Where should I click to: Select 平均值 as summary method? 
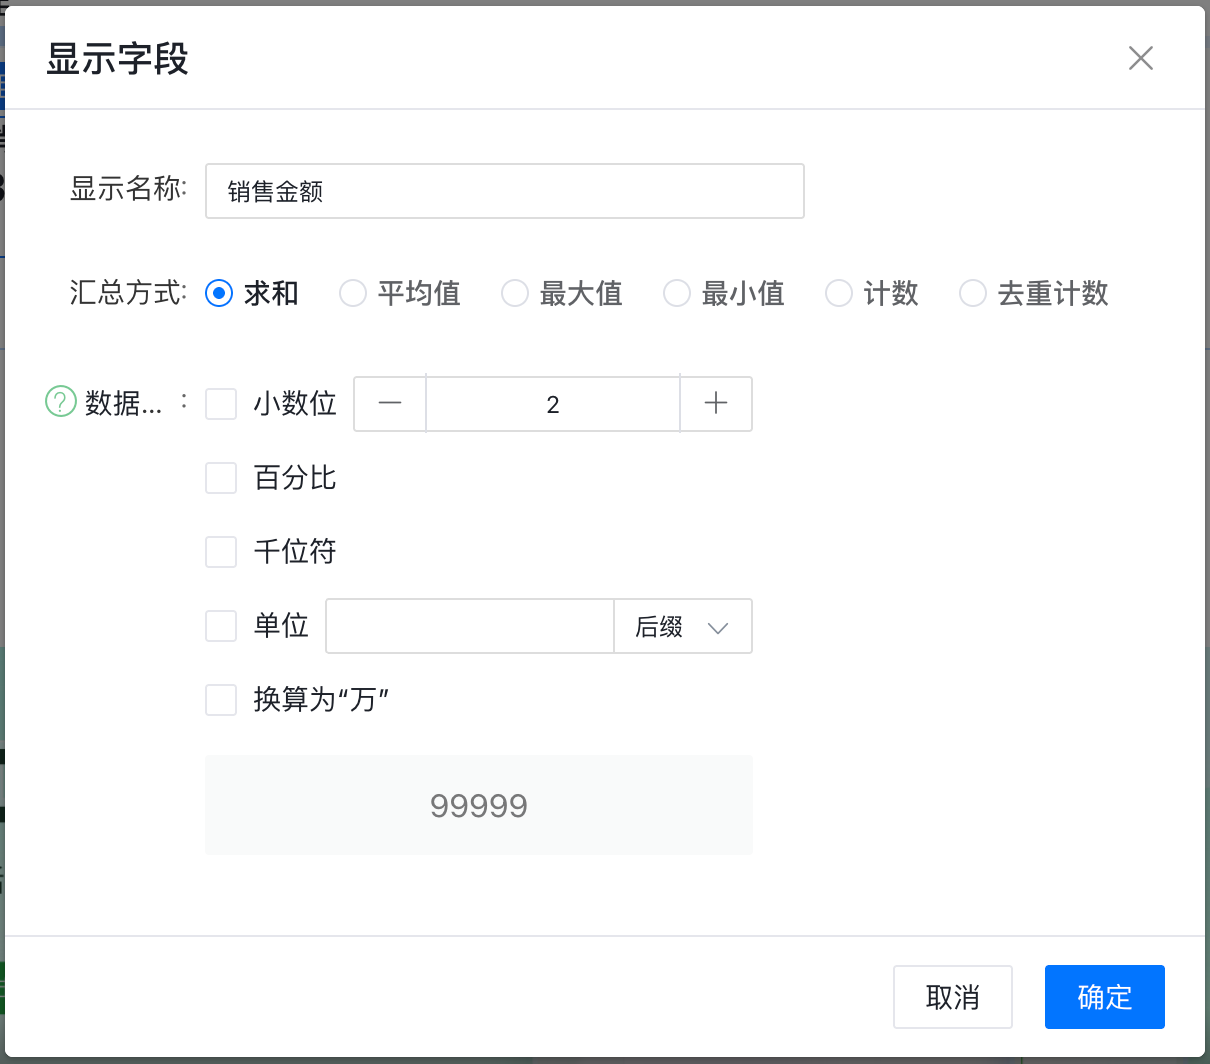coord(353,293)
